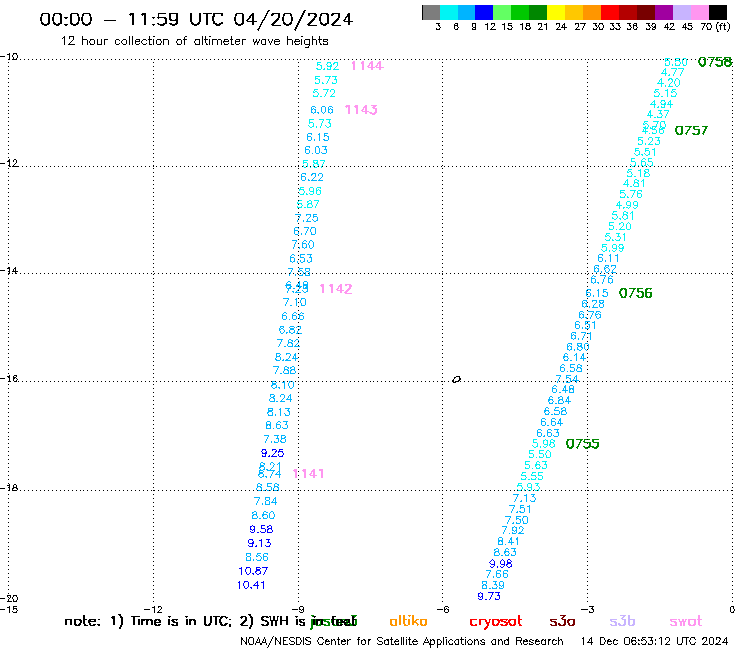Select the pink time label 1141

pos(308,473)
